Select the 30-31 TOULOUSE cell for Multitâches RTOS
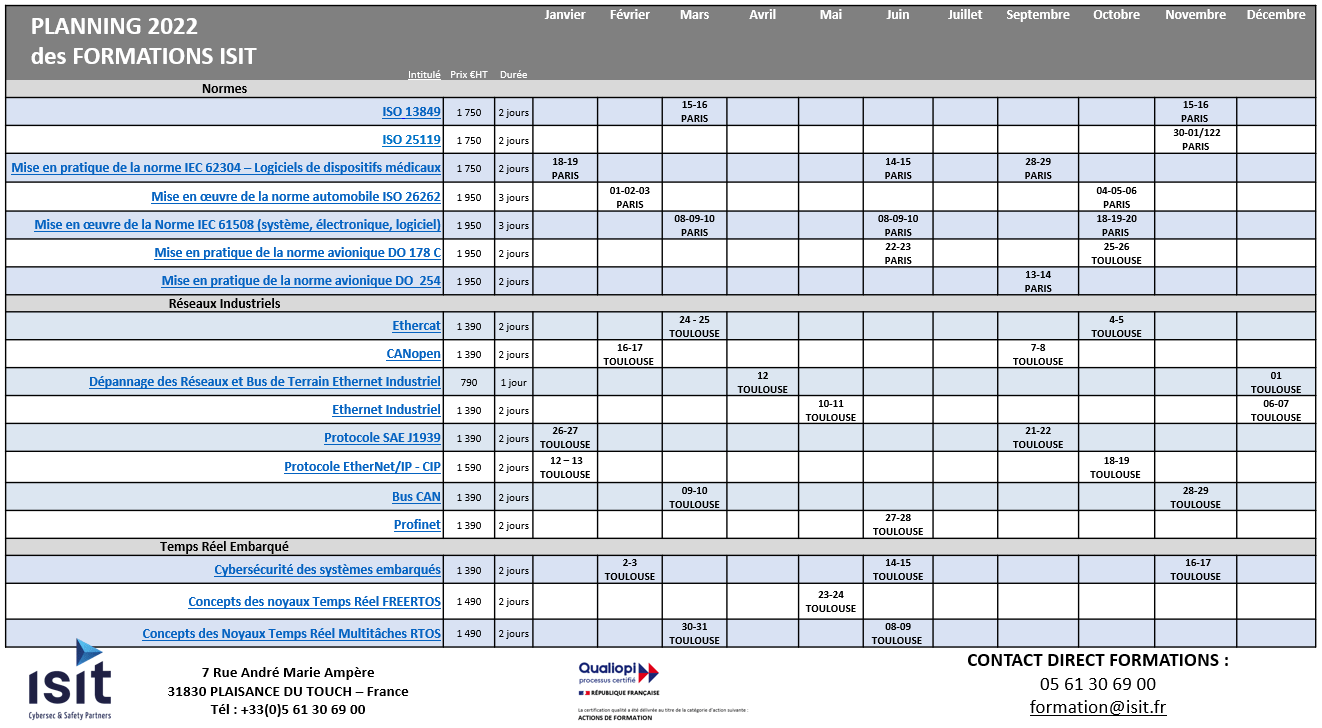 click(694, 634)
